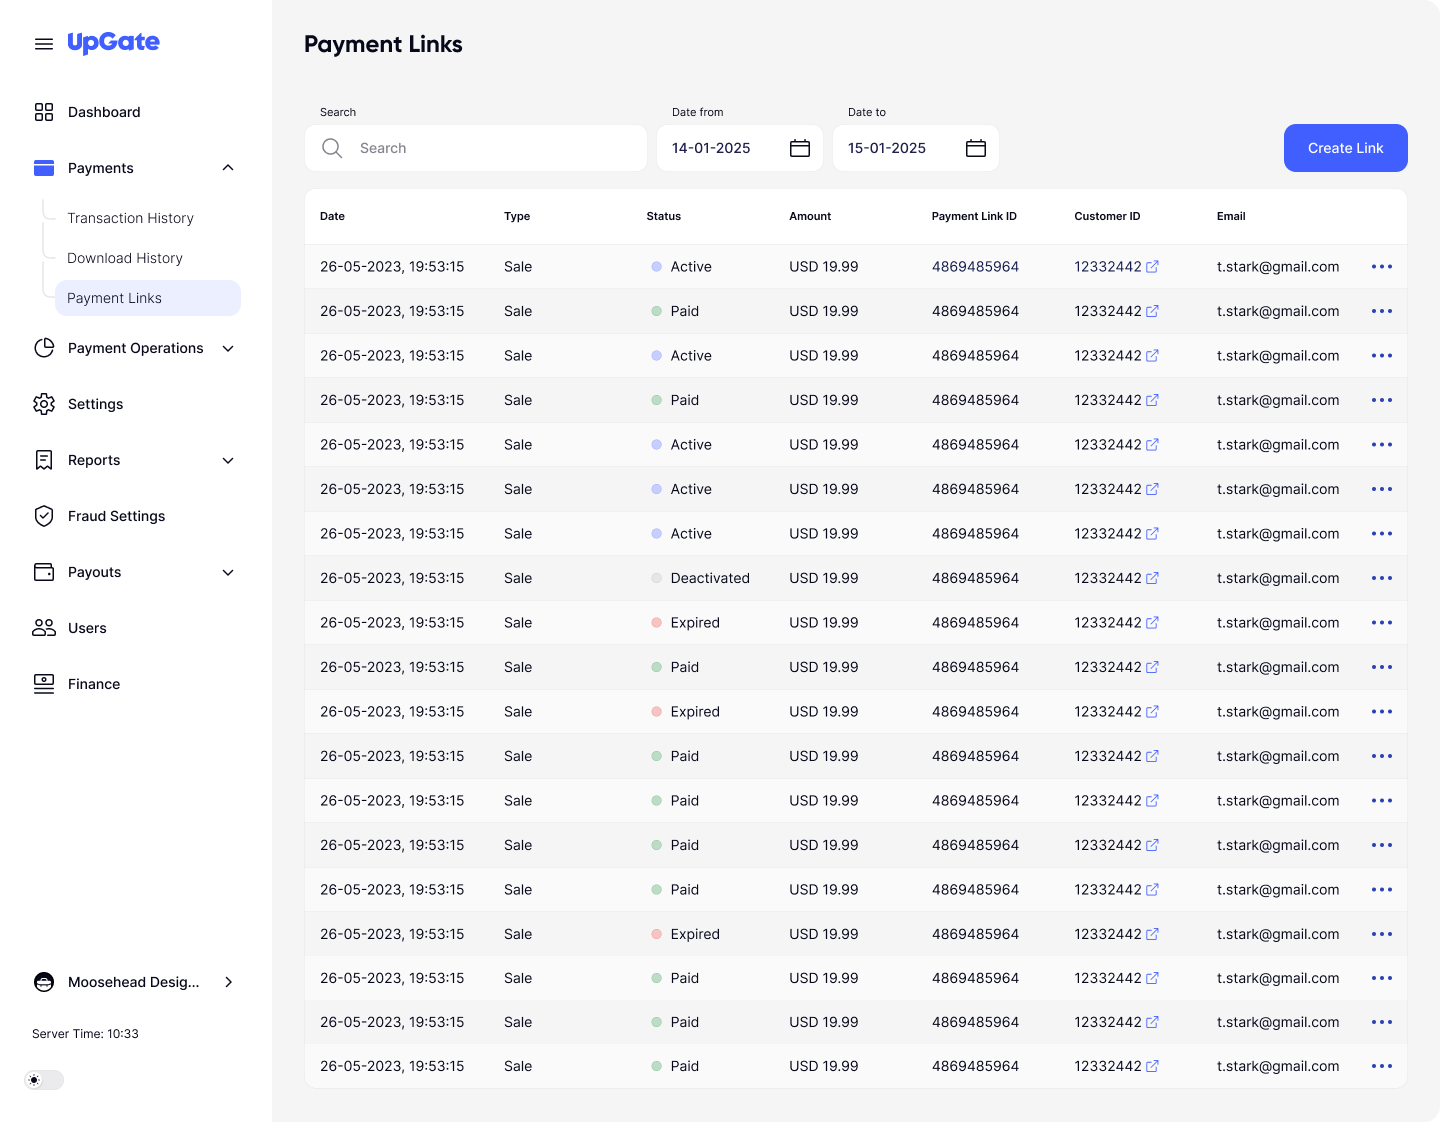The image size is (1440, 1122).
Task: Click the Fraud Settings shield icon
Action: point(44,516)
